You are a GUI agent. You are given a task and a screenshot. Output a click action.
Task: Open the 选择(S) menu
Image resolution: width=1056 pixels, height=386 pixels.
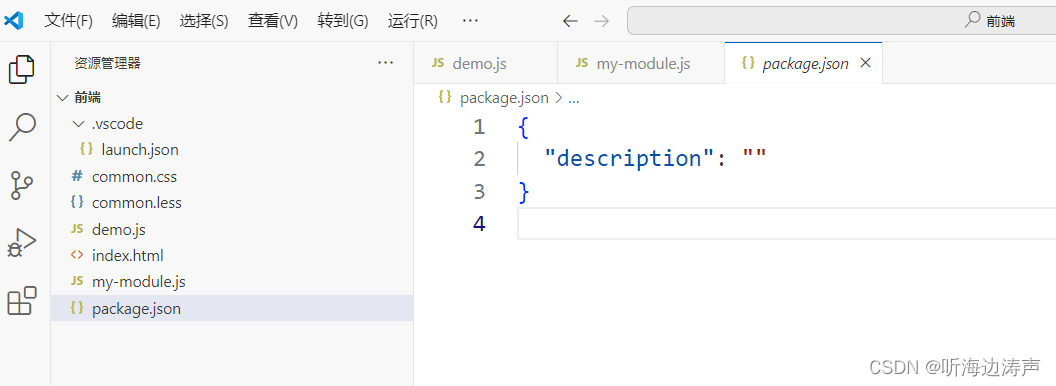coord(204,21)
